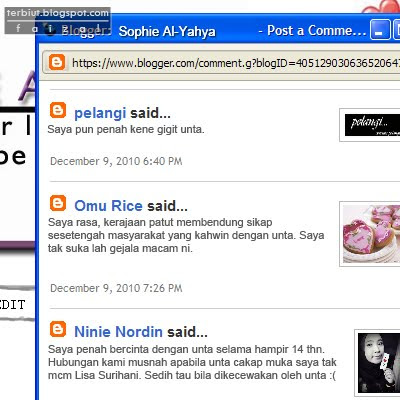Click the Blogger icon beside Omu Rice's comment
400x400 pixels.
tap(58, 203)
